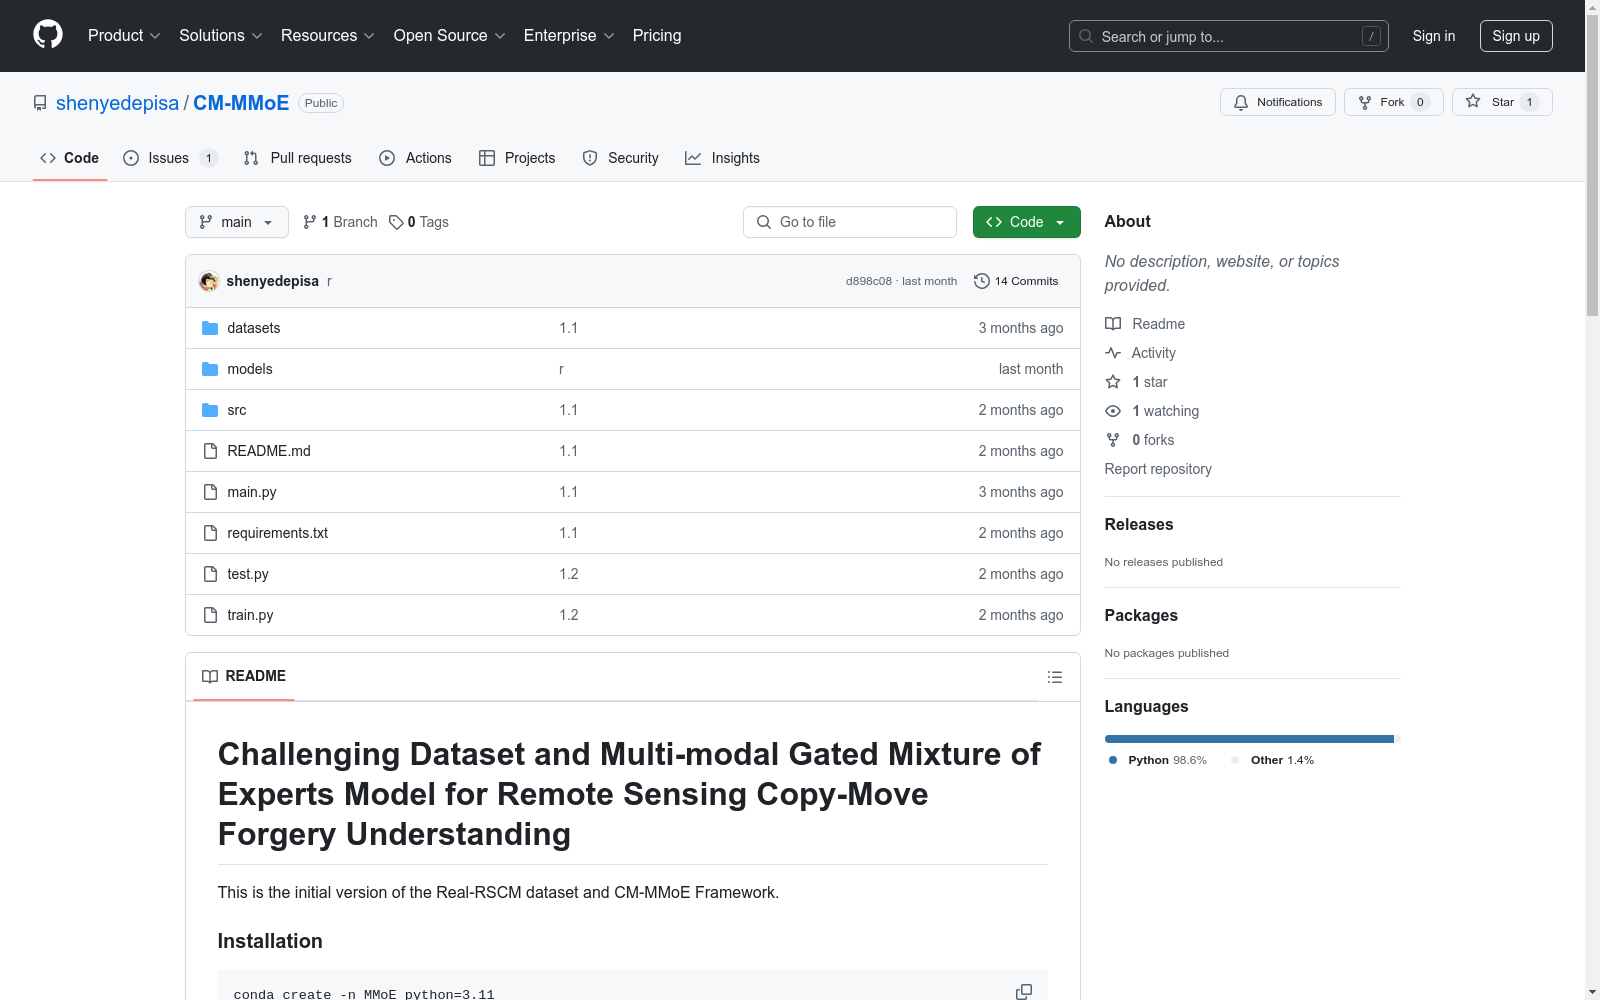
Task: Open the GitHub home logo
Action: (x=48, y=35)
